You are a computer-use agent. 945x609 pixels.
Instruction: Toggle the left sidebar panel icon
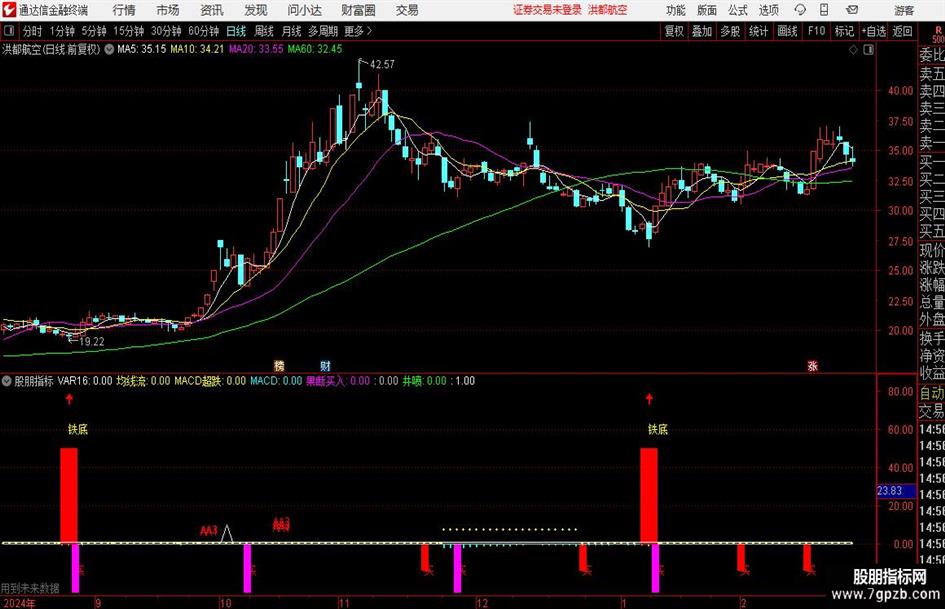point(8,31)
